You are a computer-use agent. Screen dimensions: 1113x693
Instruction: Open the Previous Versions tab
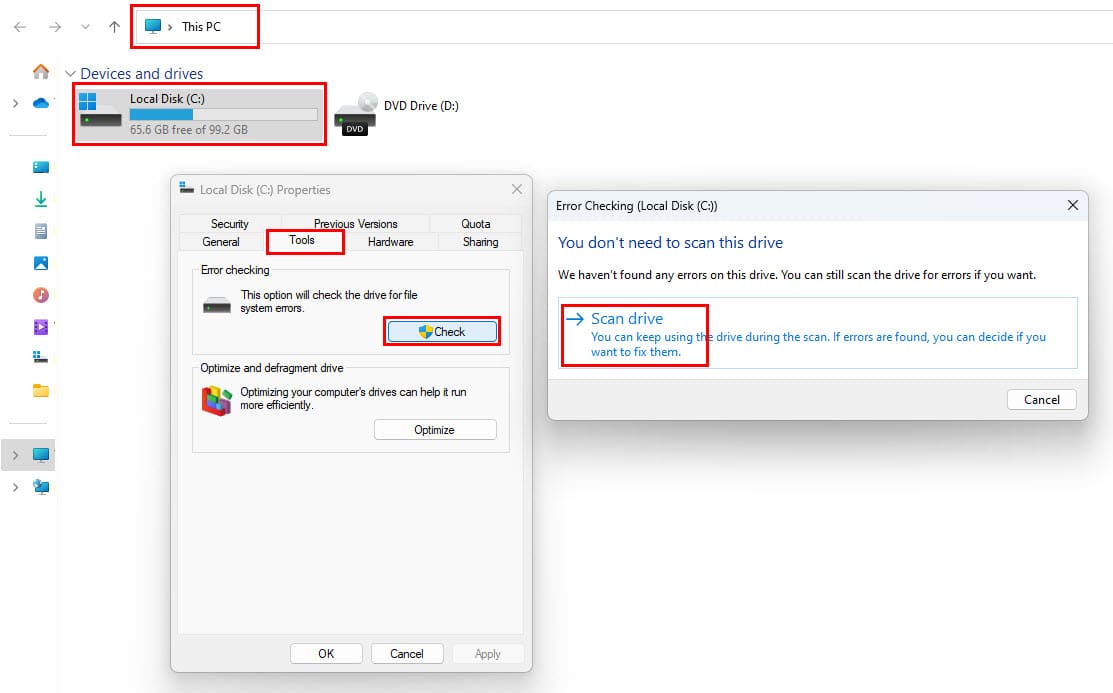tap(354, 223)
